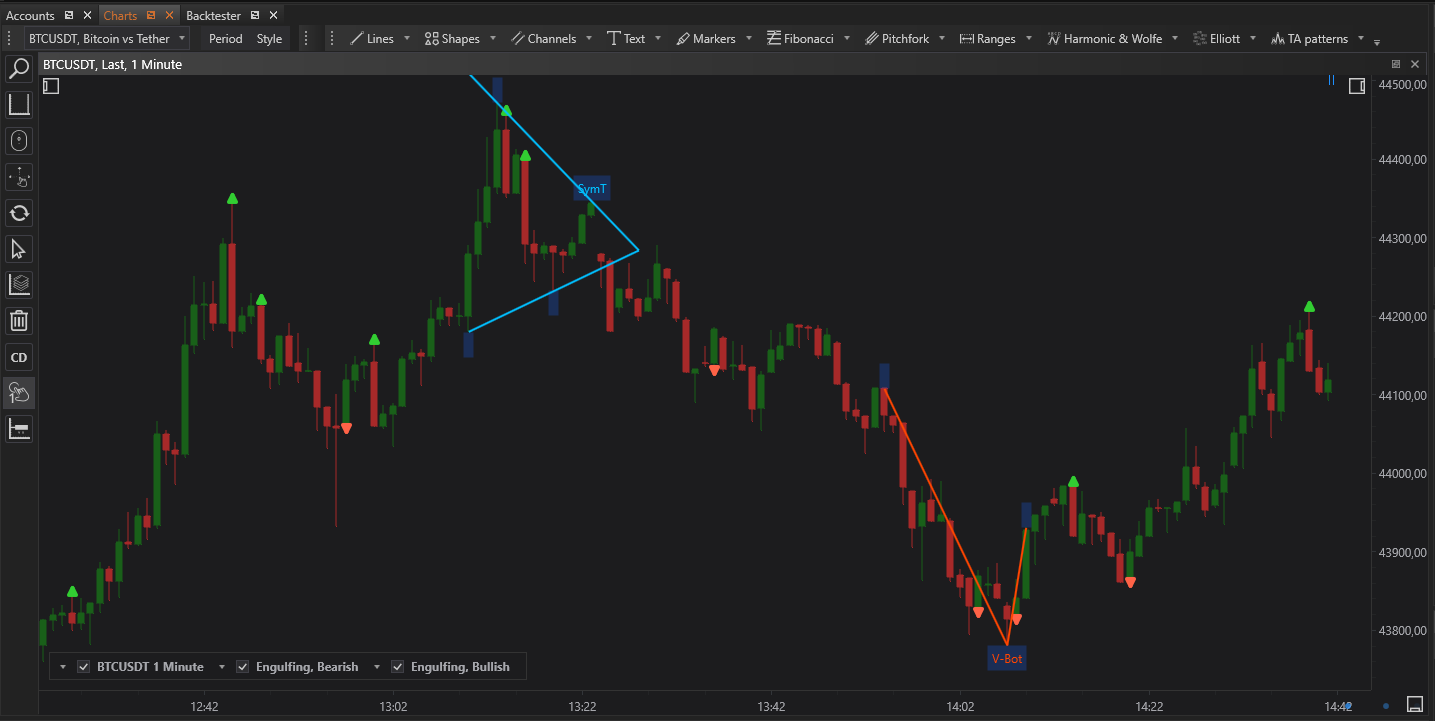Image resolution: width=1435 pixels, height=721 pixels.
Task: Open the Accounts tab
Action: point(30,14)
